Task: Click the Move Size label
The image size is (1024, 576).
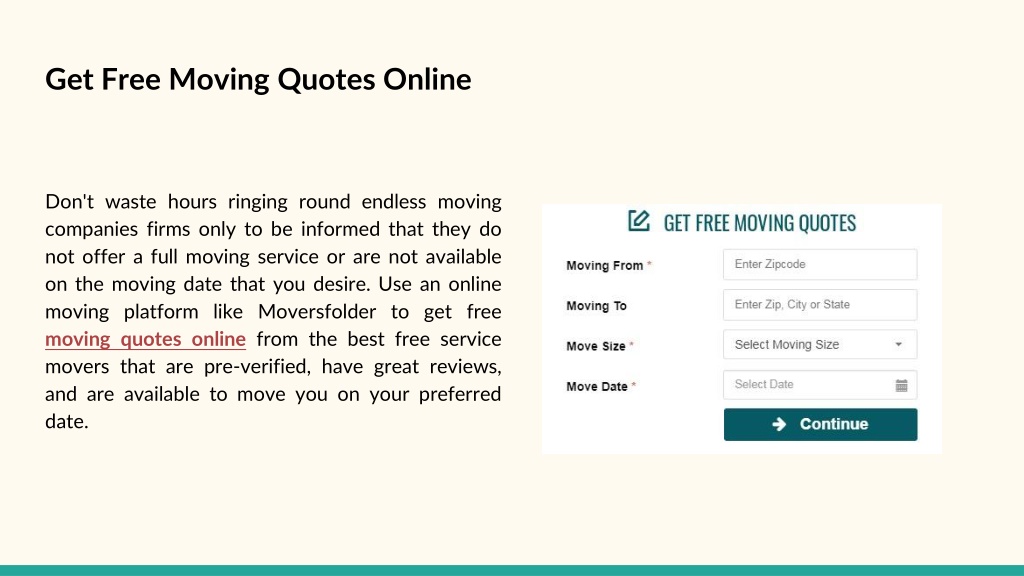Action: click(x=596, y=346)
